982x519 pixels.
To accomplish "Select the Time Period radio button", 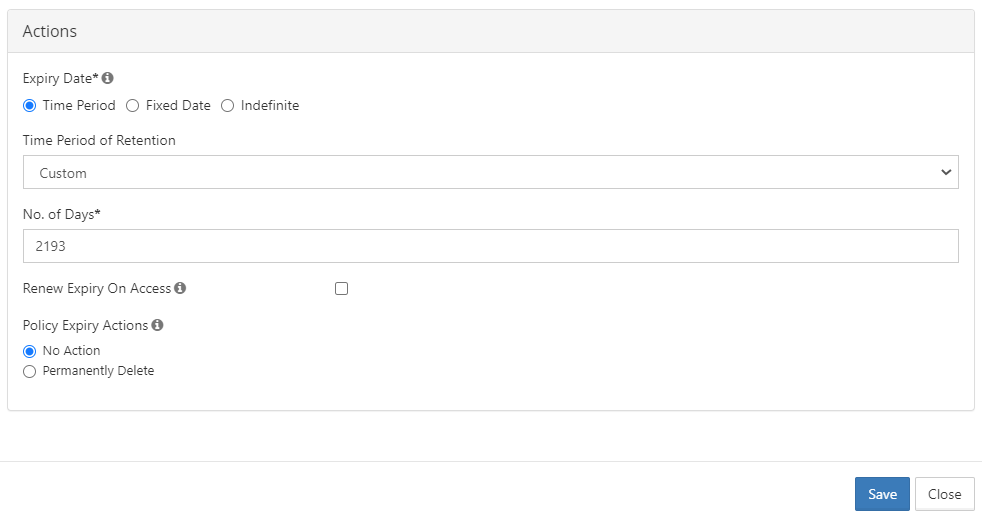I will pyautogui.click(x=29, y=105).
